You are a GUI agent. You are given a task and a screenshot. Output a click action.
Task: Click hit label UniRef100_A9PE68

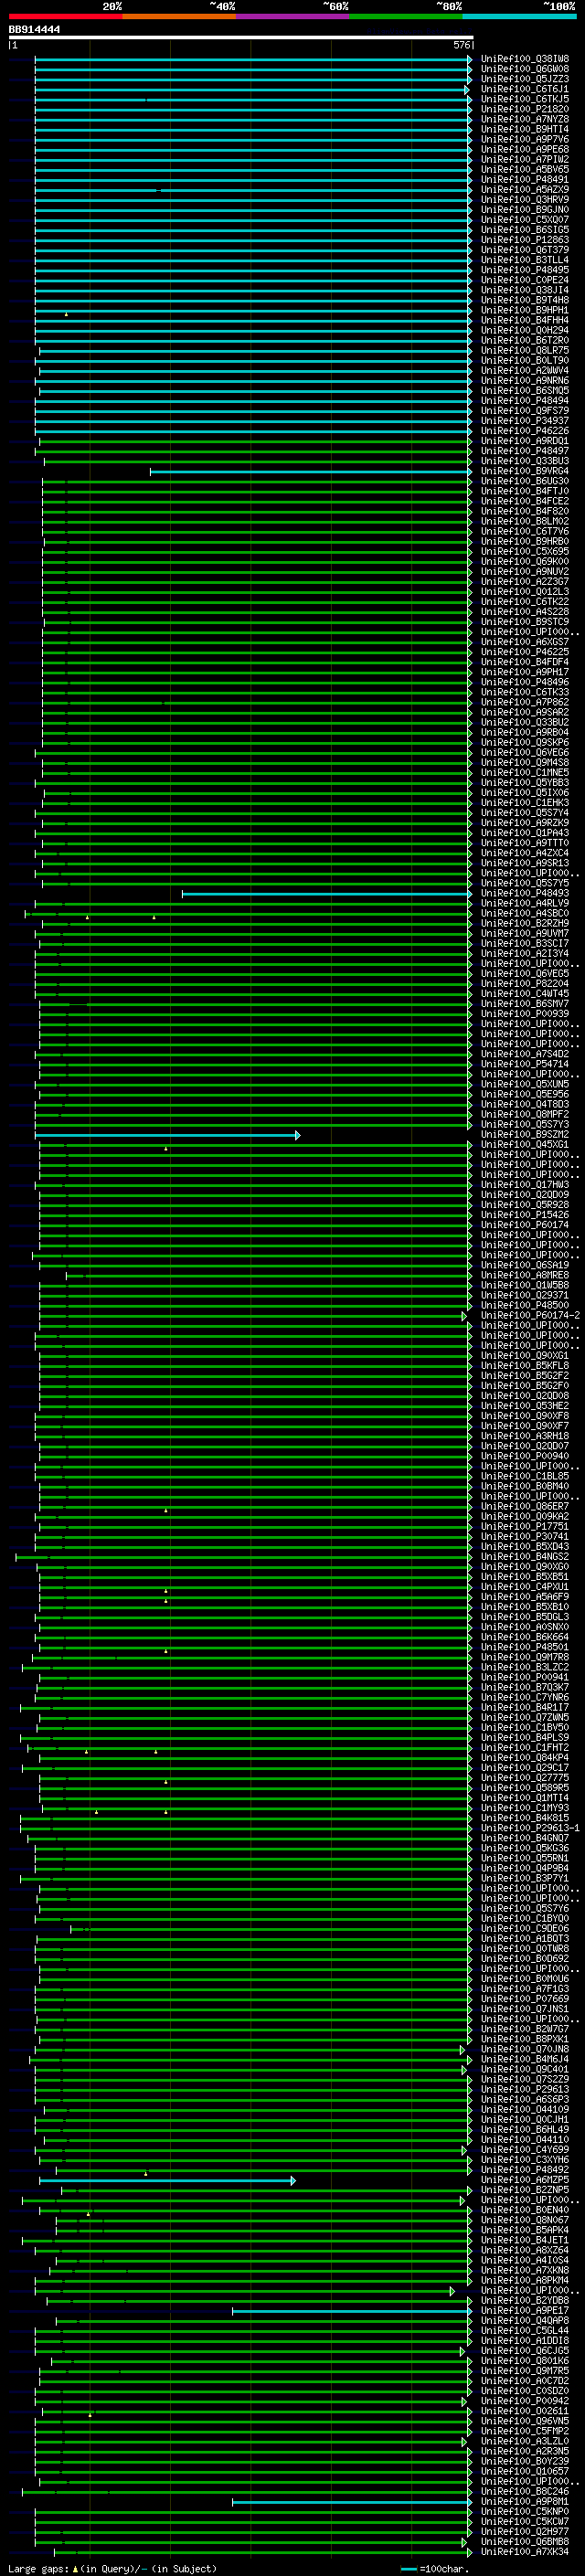[x=525, y=149]
